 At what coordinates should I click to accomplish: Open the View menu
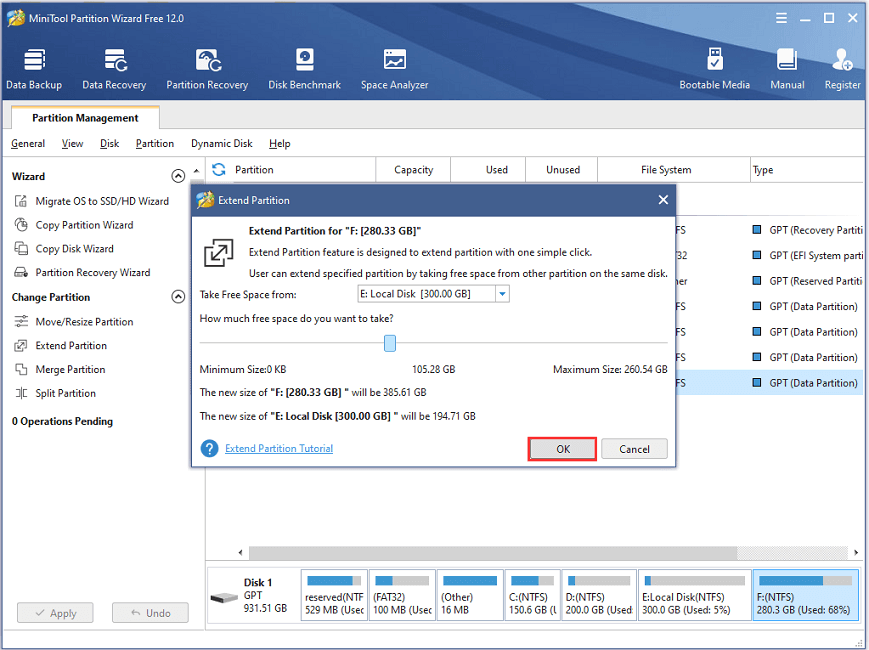[72, 144]
